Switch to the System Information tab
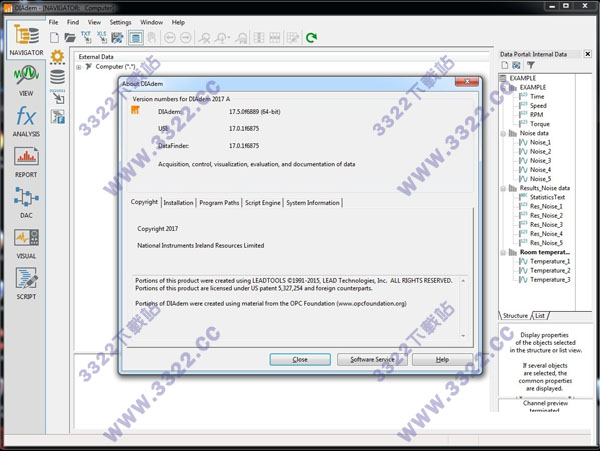 pos(313,203)
